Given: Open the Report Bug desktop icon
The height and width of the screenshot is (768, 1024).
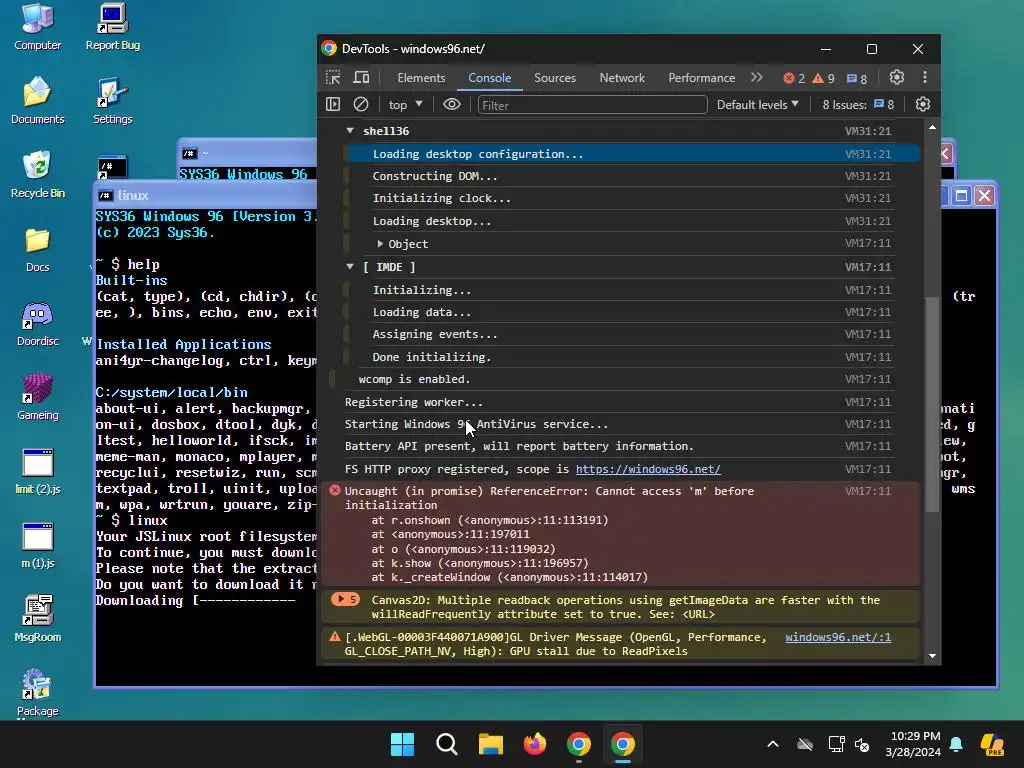Looking at the screenshot, I should [112, 27].
